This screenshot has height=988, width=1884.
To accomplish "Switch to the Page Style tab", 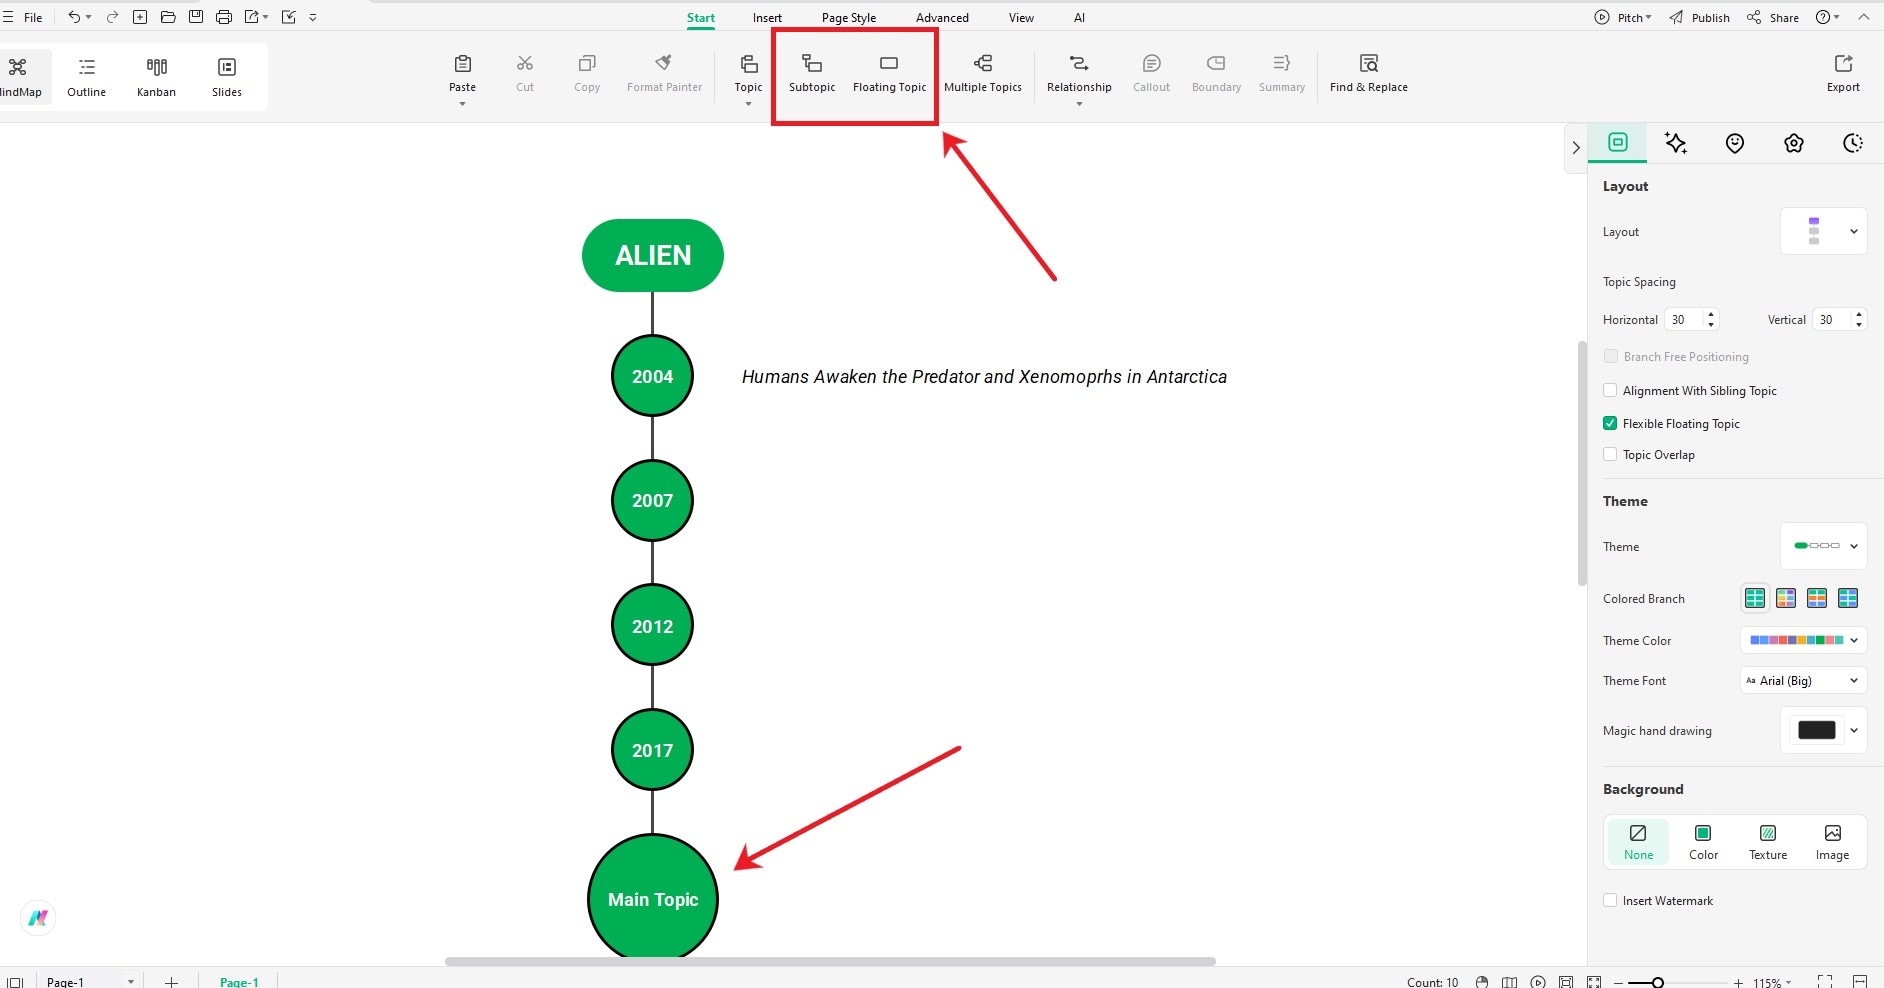I will (x=849, y=17).
